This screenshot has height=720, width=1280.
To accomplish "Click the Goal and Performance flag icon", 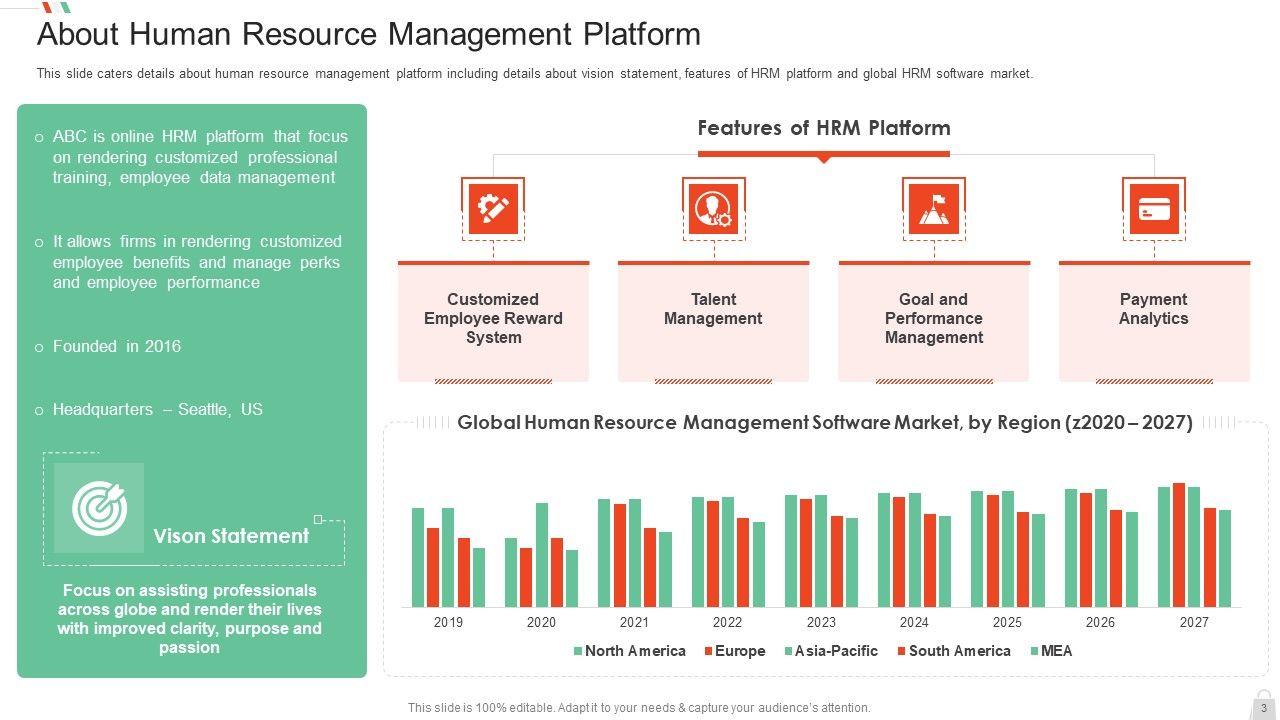I will tap(933, 208).
